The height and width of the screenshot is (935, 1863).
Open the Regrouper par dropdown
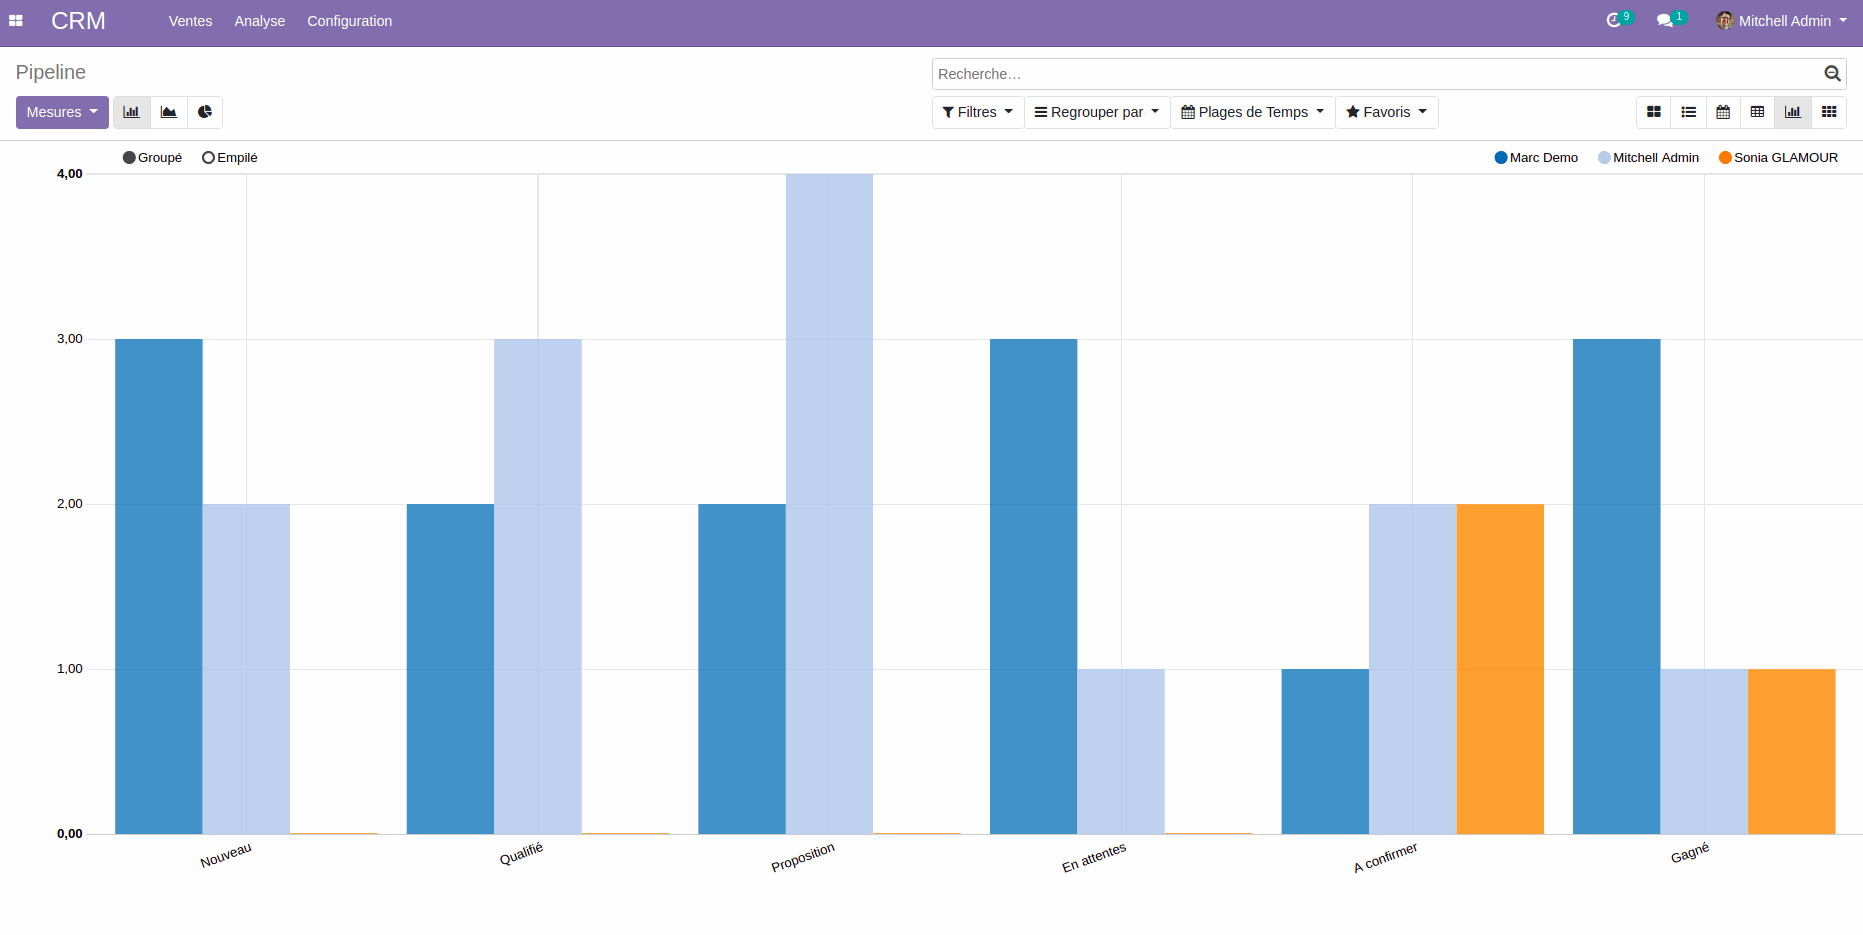(x=1096, y=112)
